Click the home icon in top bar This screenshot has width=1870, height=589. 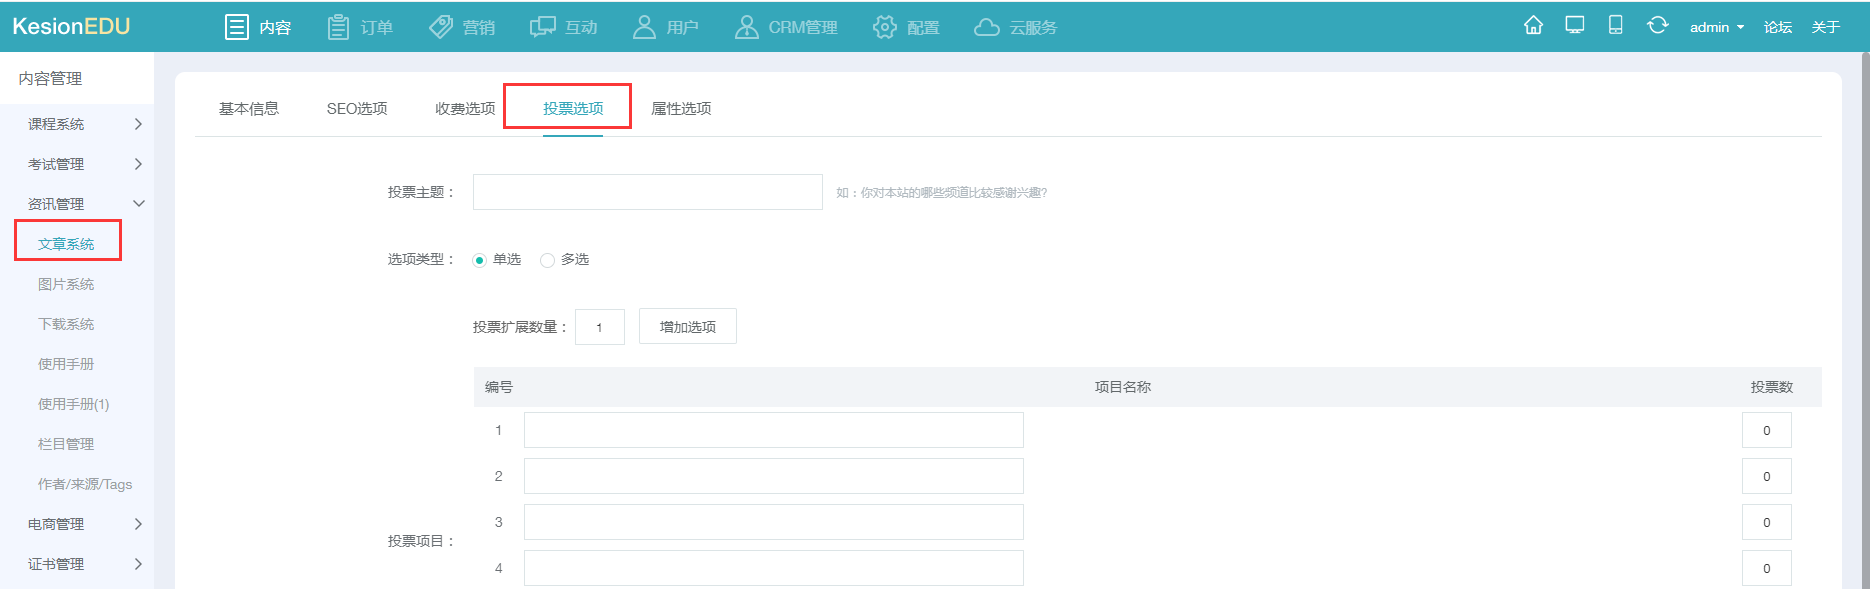click(1533, 26)
